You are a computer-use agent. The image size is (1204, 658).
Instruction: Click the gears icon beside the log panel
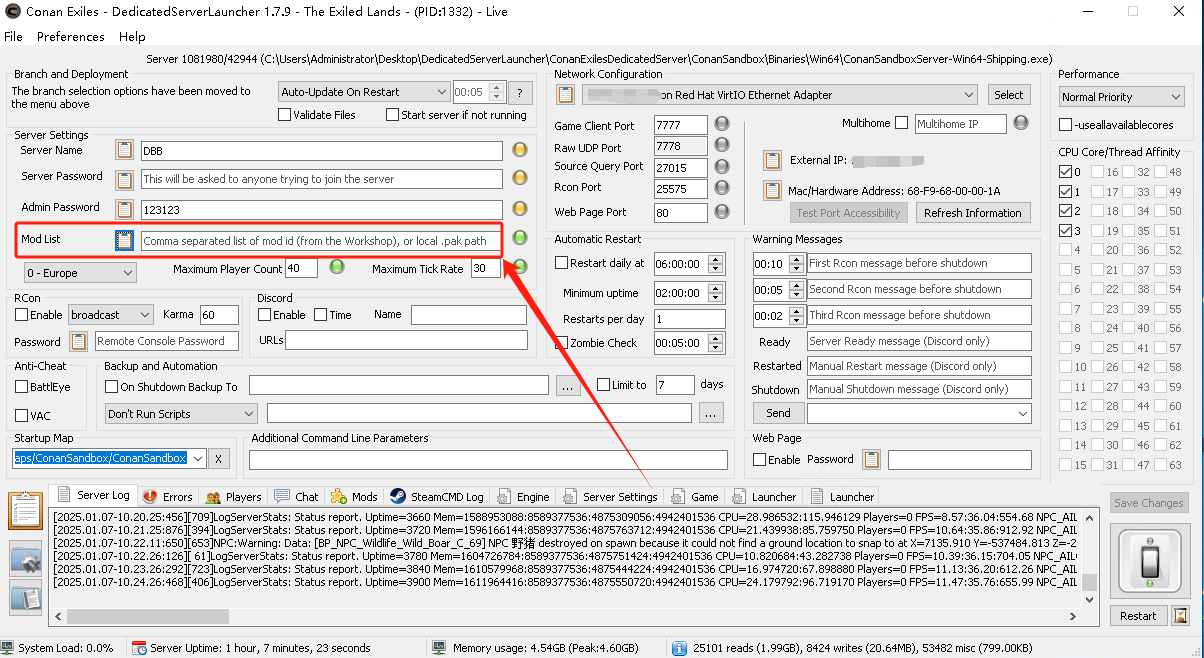24,559
